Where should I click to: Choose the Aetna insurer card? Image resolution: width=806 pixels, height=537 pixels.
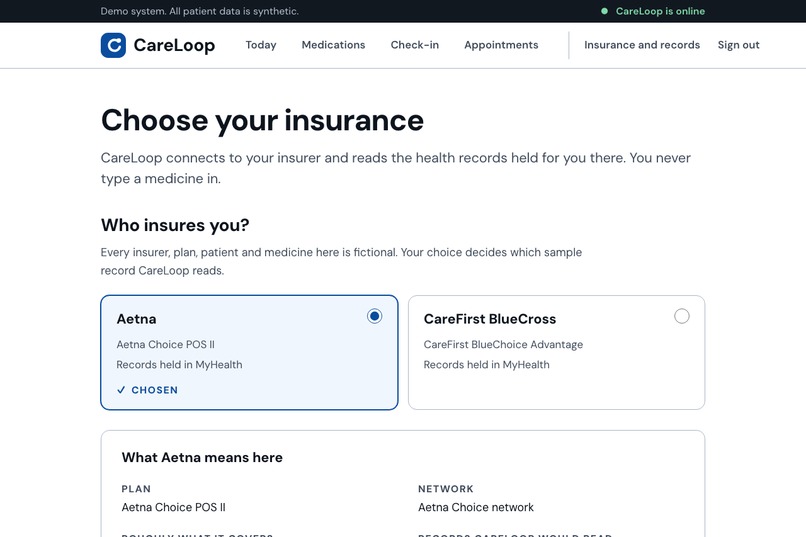[x=249, y=353]
